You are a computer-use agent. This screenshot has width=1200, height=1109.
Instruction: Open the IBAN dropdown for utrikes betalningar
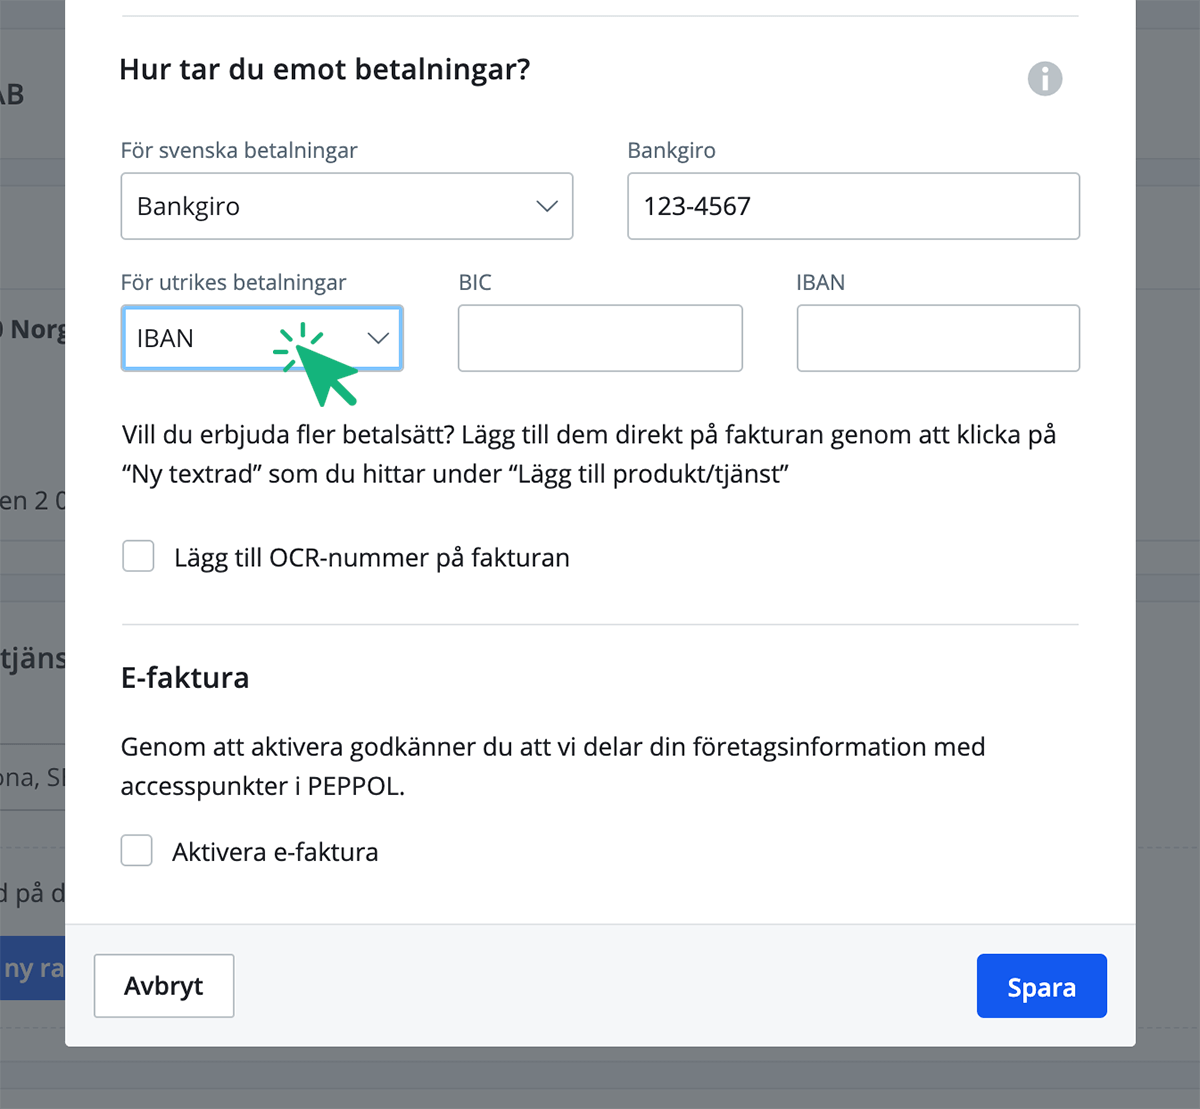261,338
